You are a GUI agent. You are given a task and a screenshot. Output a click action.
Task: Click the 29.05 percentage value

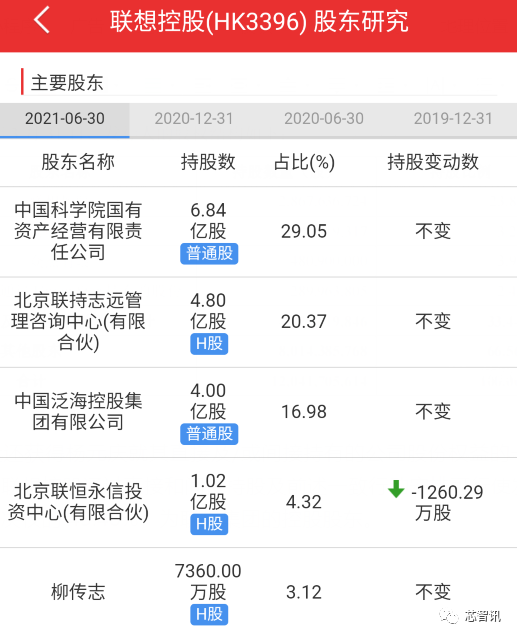(x=304, y=231)
